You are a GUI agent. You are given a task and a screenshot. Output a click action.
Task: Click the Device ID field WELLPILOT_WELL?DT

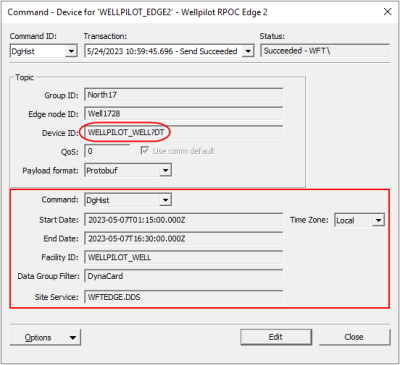pyautogui.click(x=183, y=132)
